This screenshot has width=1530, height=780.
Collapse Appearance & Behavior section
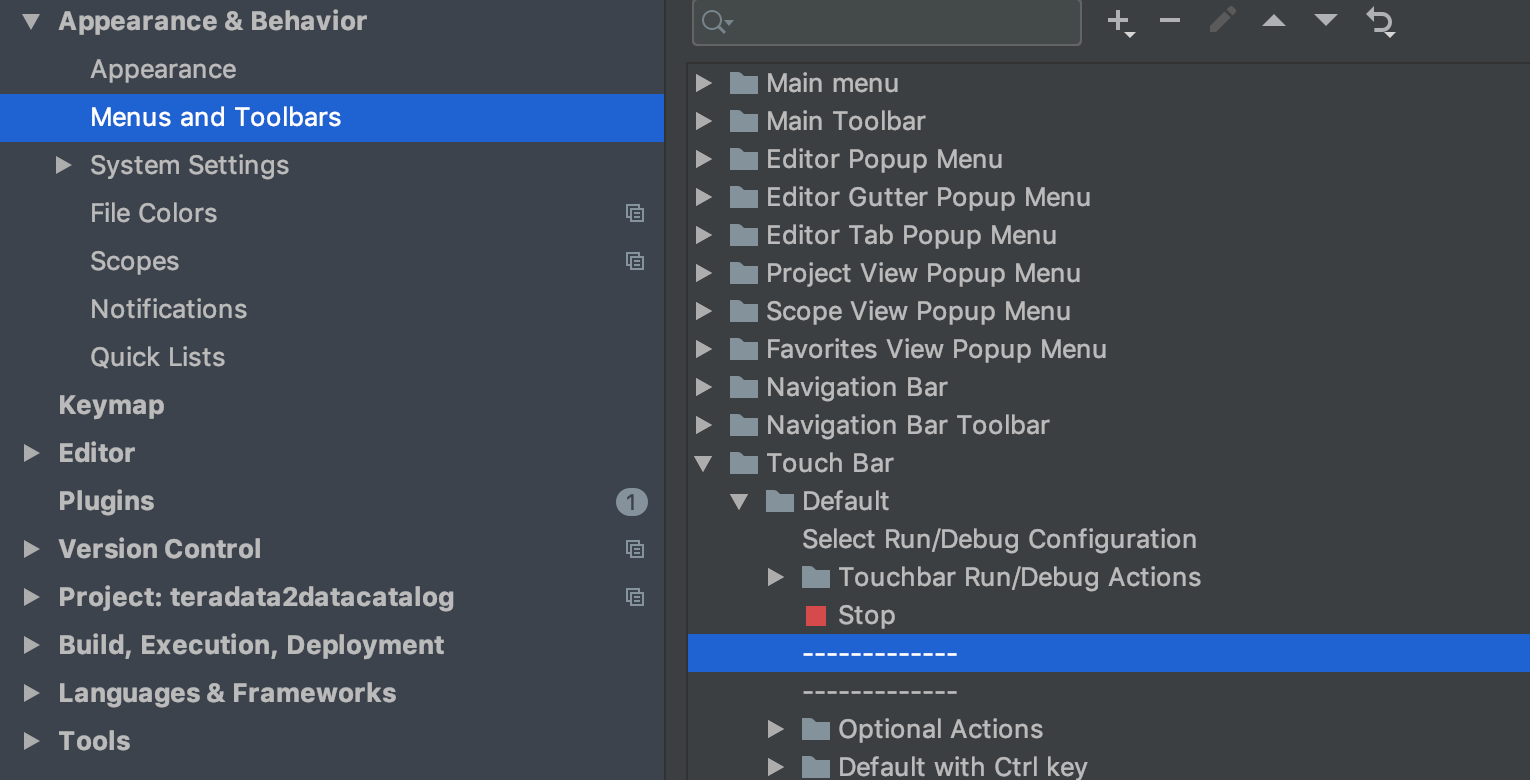[32, 21]
